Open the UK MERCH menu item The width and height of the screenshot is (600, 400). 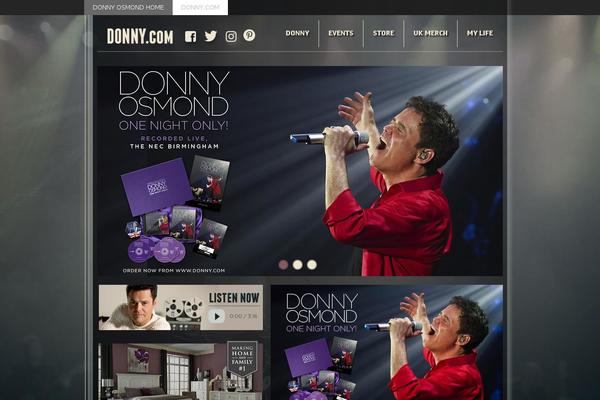[x=430, y=33]
